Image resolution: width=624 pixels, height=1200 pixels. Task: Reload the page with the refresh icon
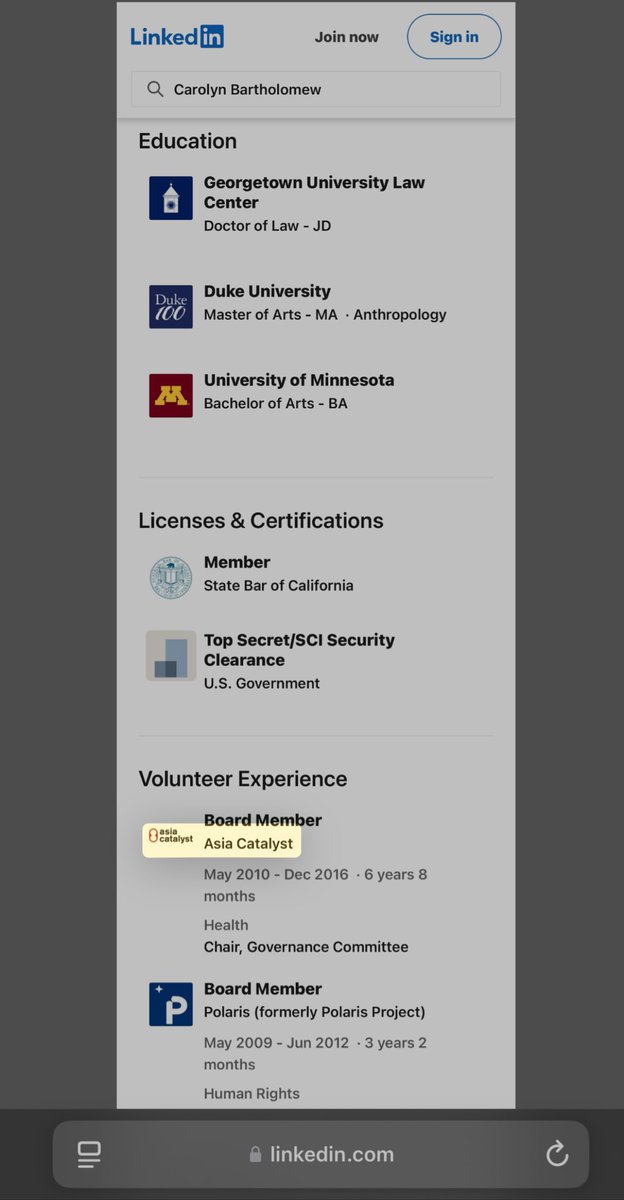(x=557, y=1154)
